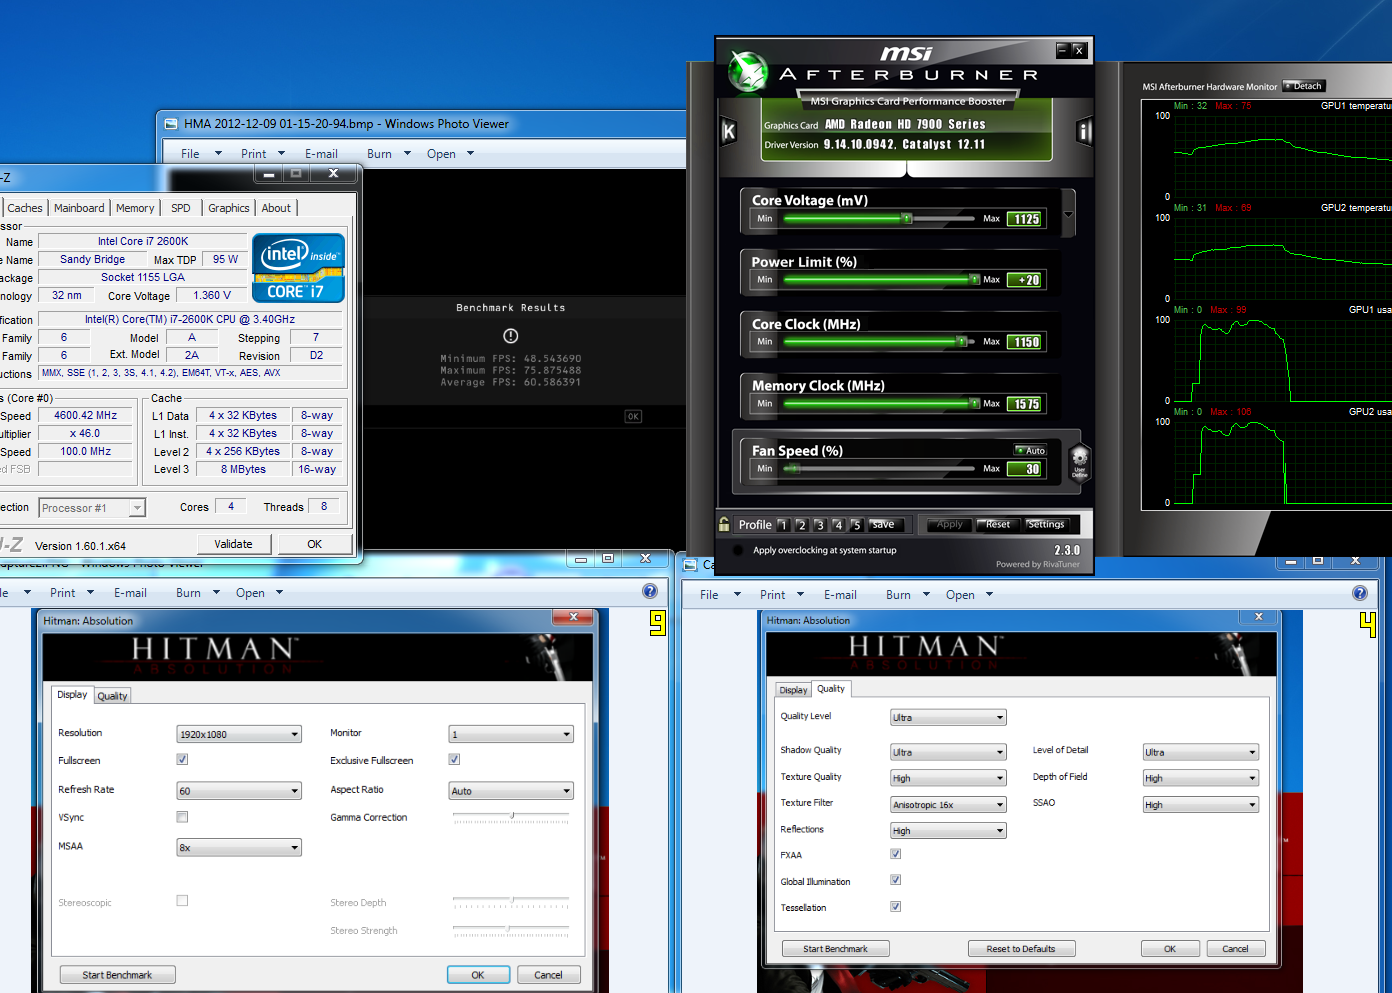Toggle the Global Illumination checkbox
Screen dimensions: 1392x993
[x=895, y=880]
